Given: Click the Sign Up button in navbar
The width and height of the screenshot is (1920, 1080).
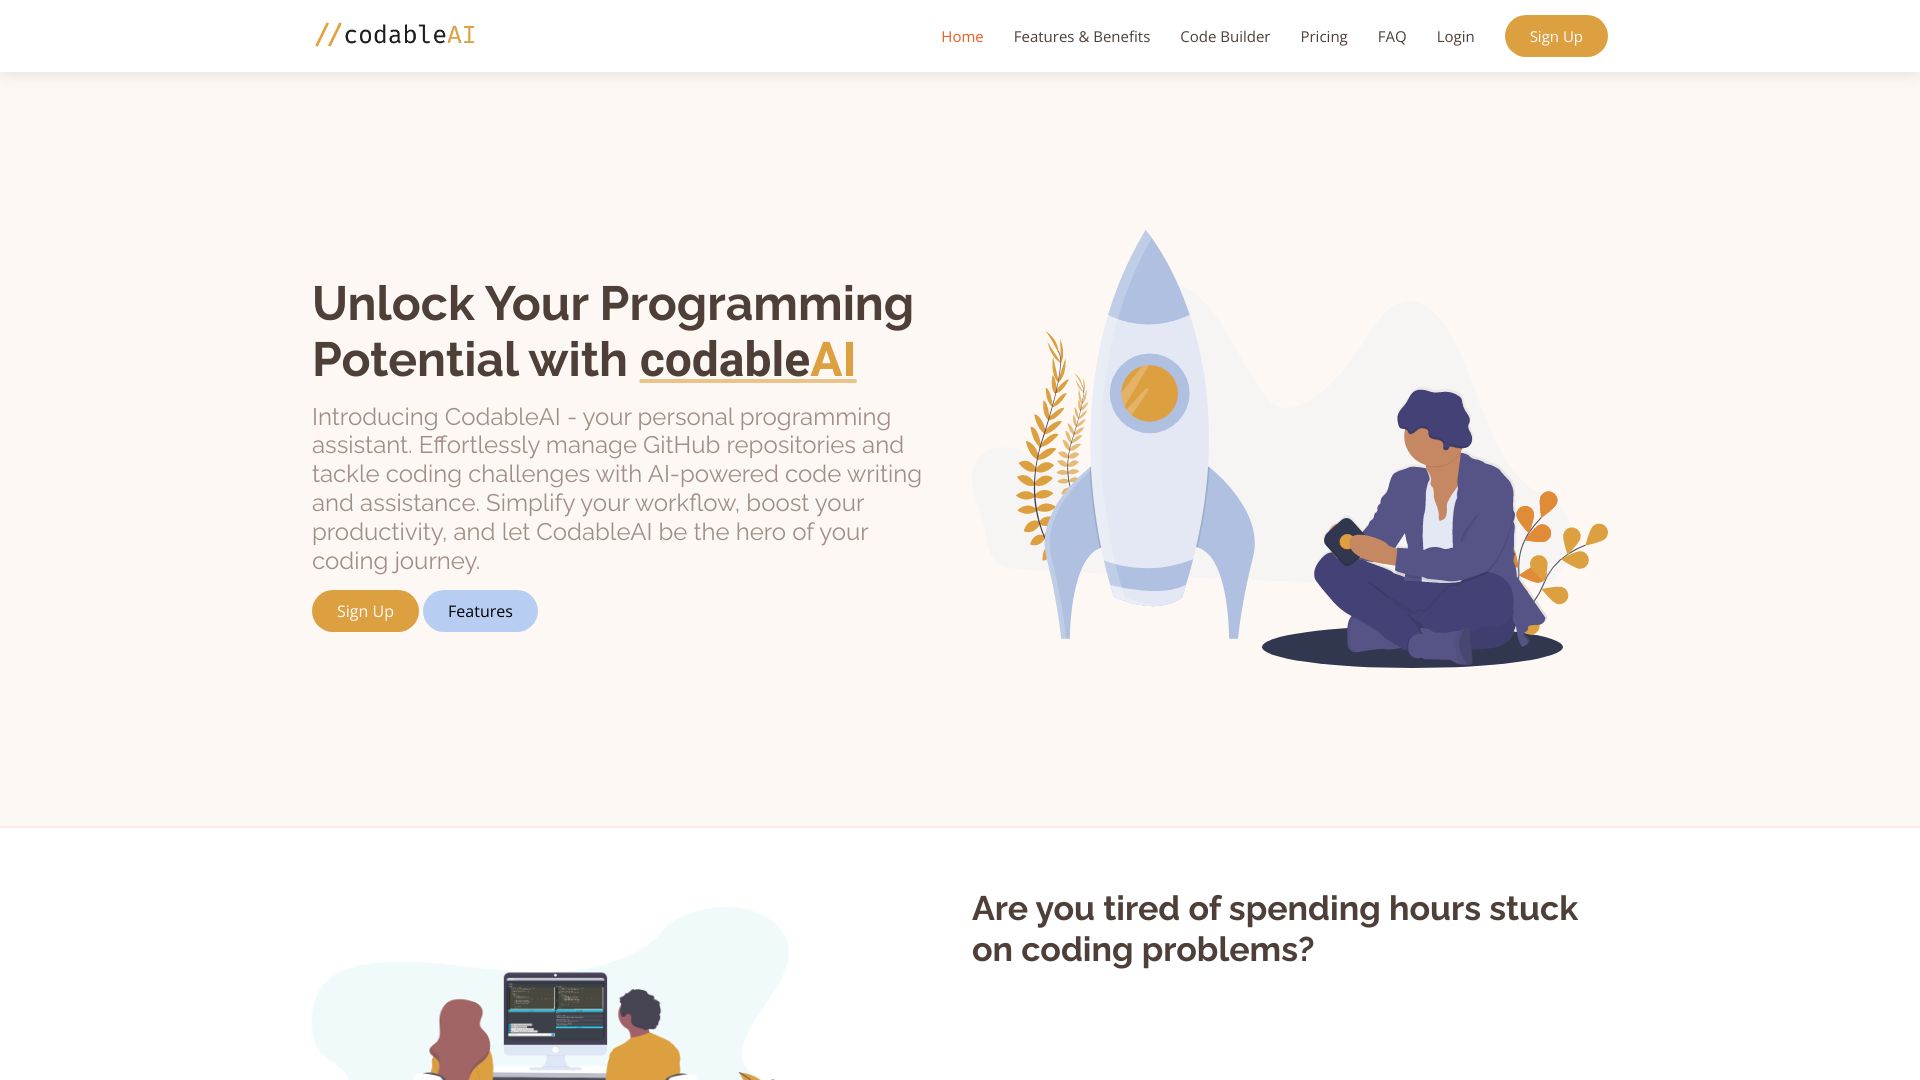Looking at the screenshot, I should click(1555, 36).
